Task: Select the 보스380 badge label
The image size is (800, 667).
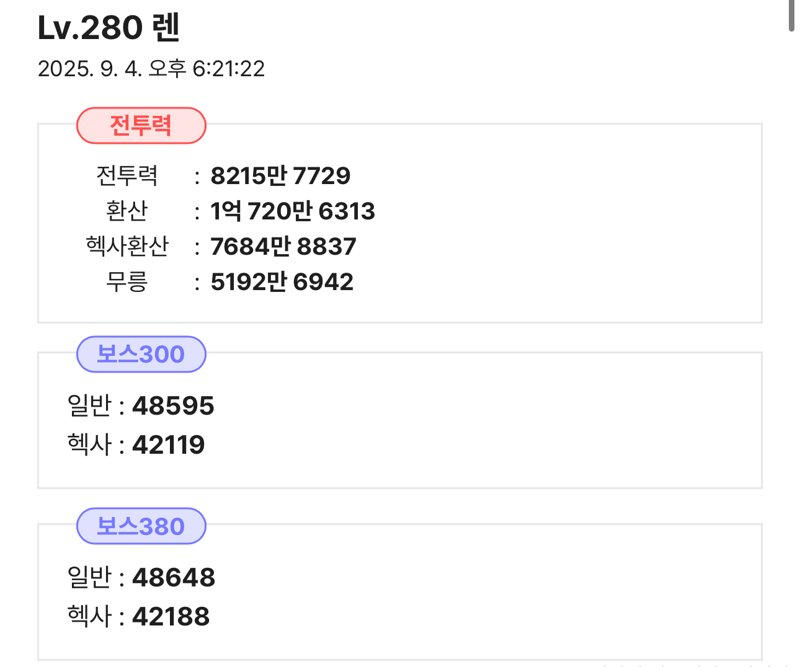Action: pos(141,526)
